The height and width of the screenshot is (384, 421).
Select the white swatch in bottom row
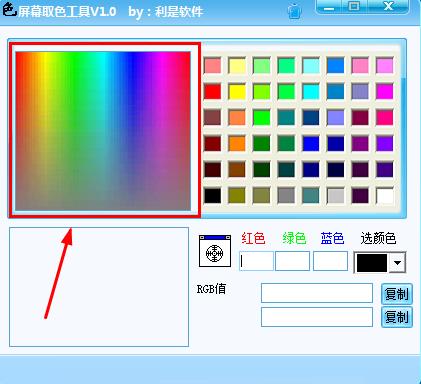[x=385, y=196]
